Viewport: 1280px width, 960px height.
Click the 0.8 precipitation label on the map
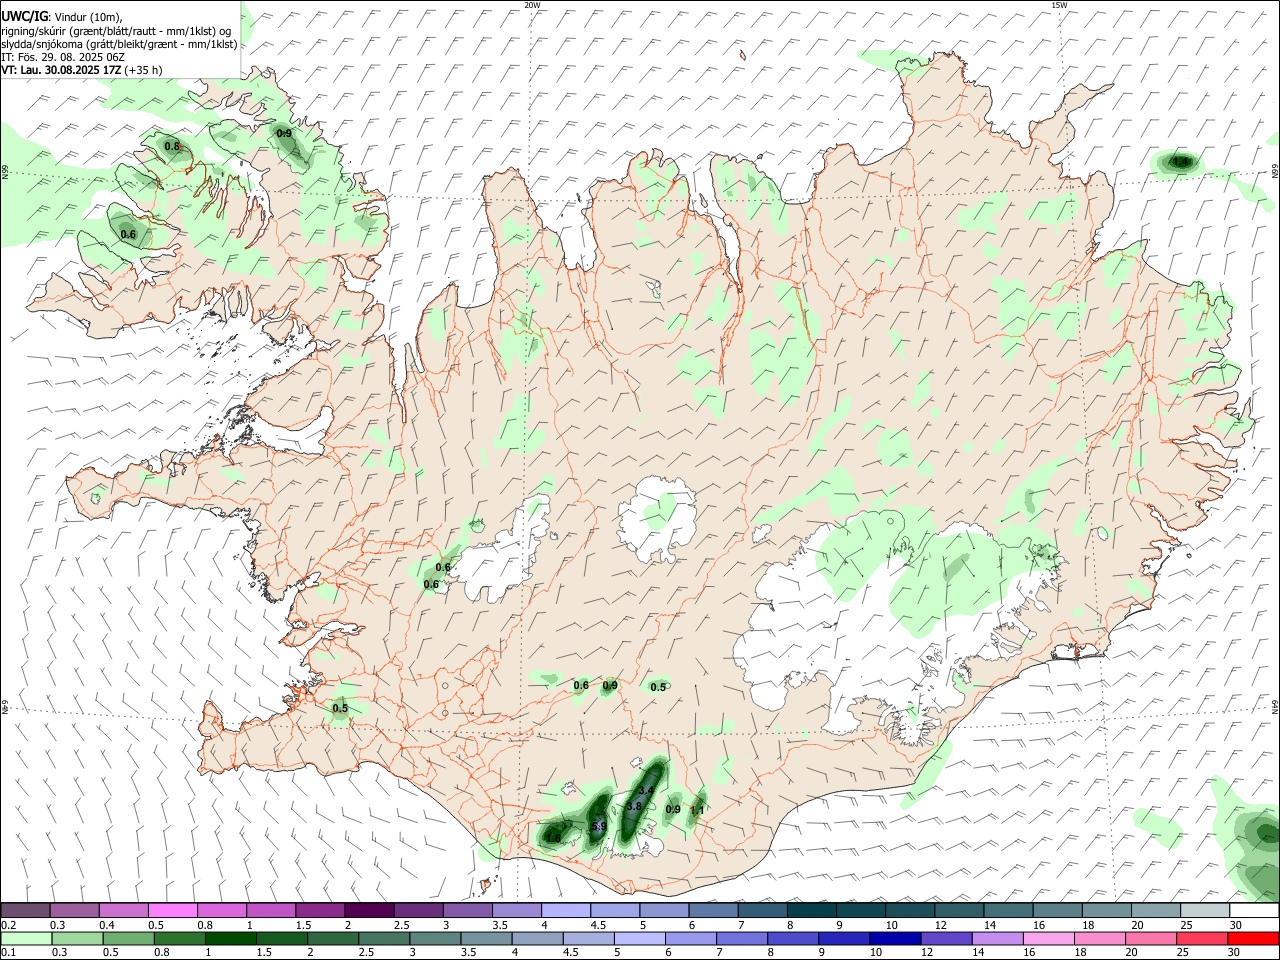172,147
